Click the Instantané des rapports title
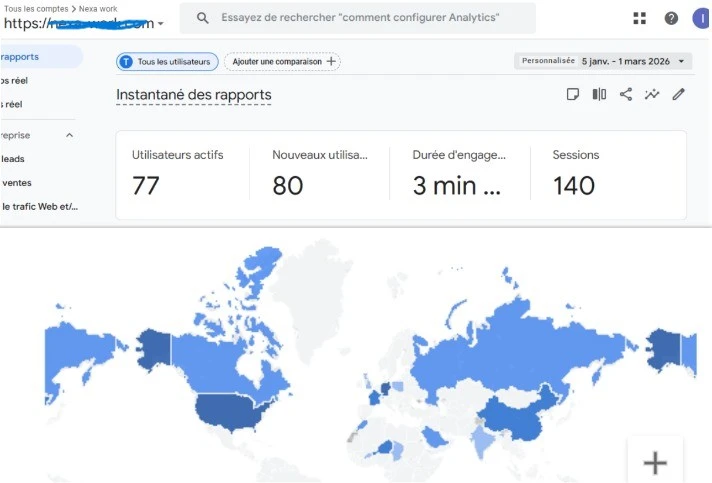This screenshot has height=483, width=712. click(x=194, y=95)
